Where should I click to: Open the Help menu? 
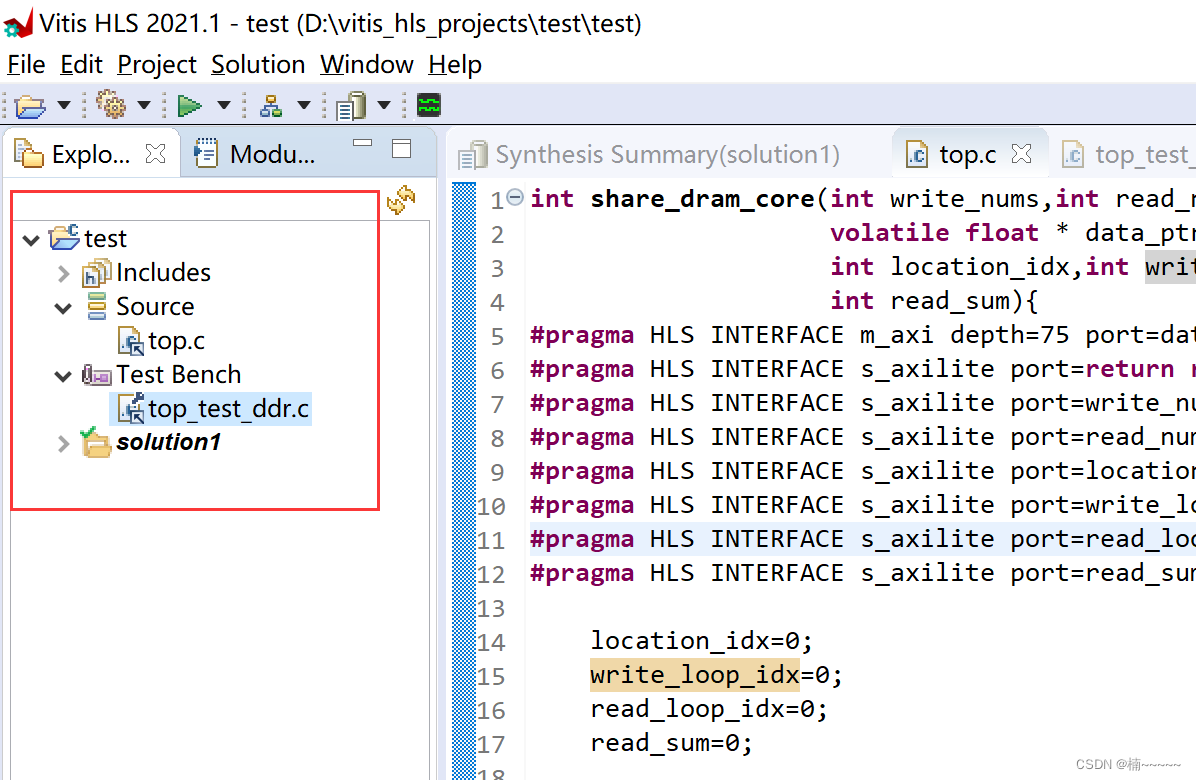(455, 65)
